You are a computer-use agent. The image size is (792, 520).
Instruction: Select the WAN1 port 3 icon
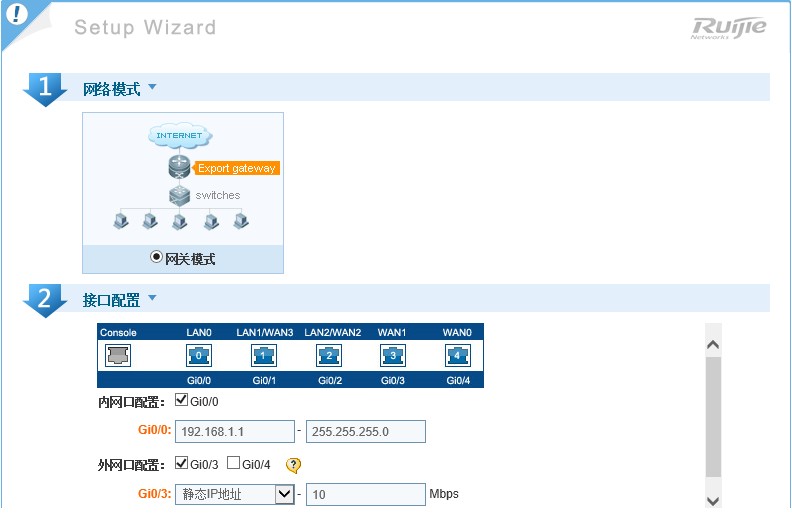tap(393, 355)
